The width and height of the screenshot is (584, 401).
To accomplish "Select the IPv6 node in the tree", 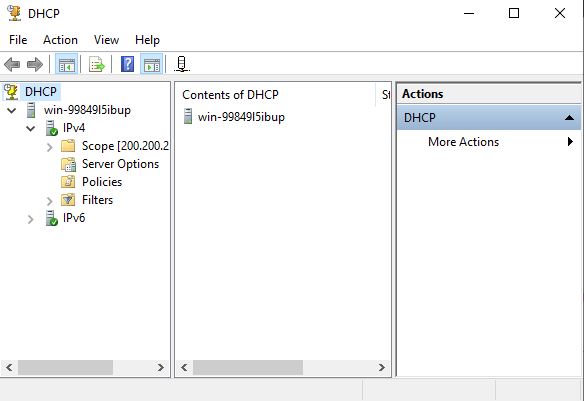I will 74,218.
